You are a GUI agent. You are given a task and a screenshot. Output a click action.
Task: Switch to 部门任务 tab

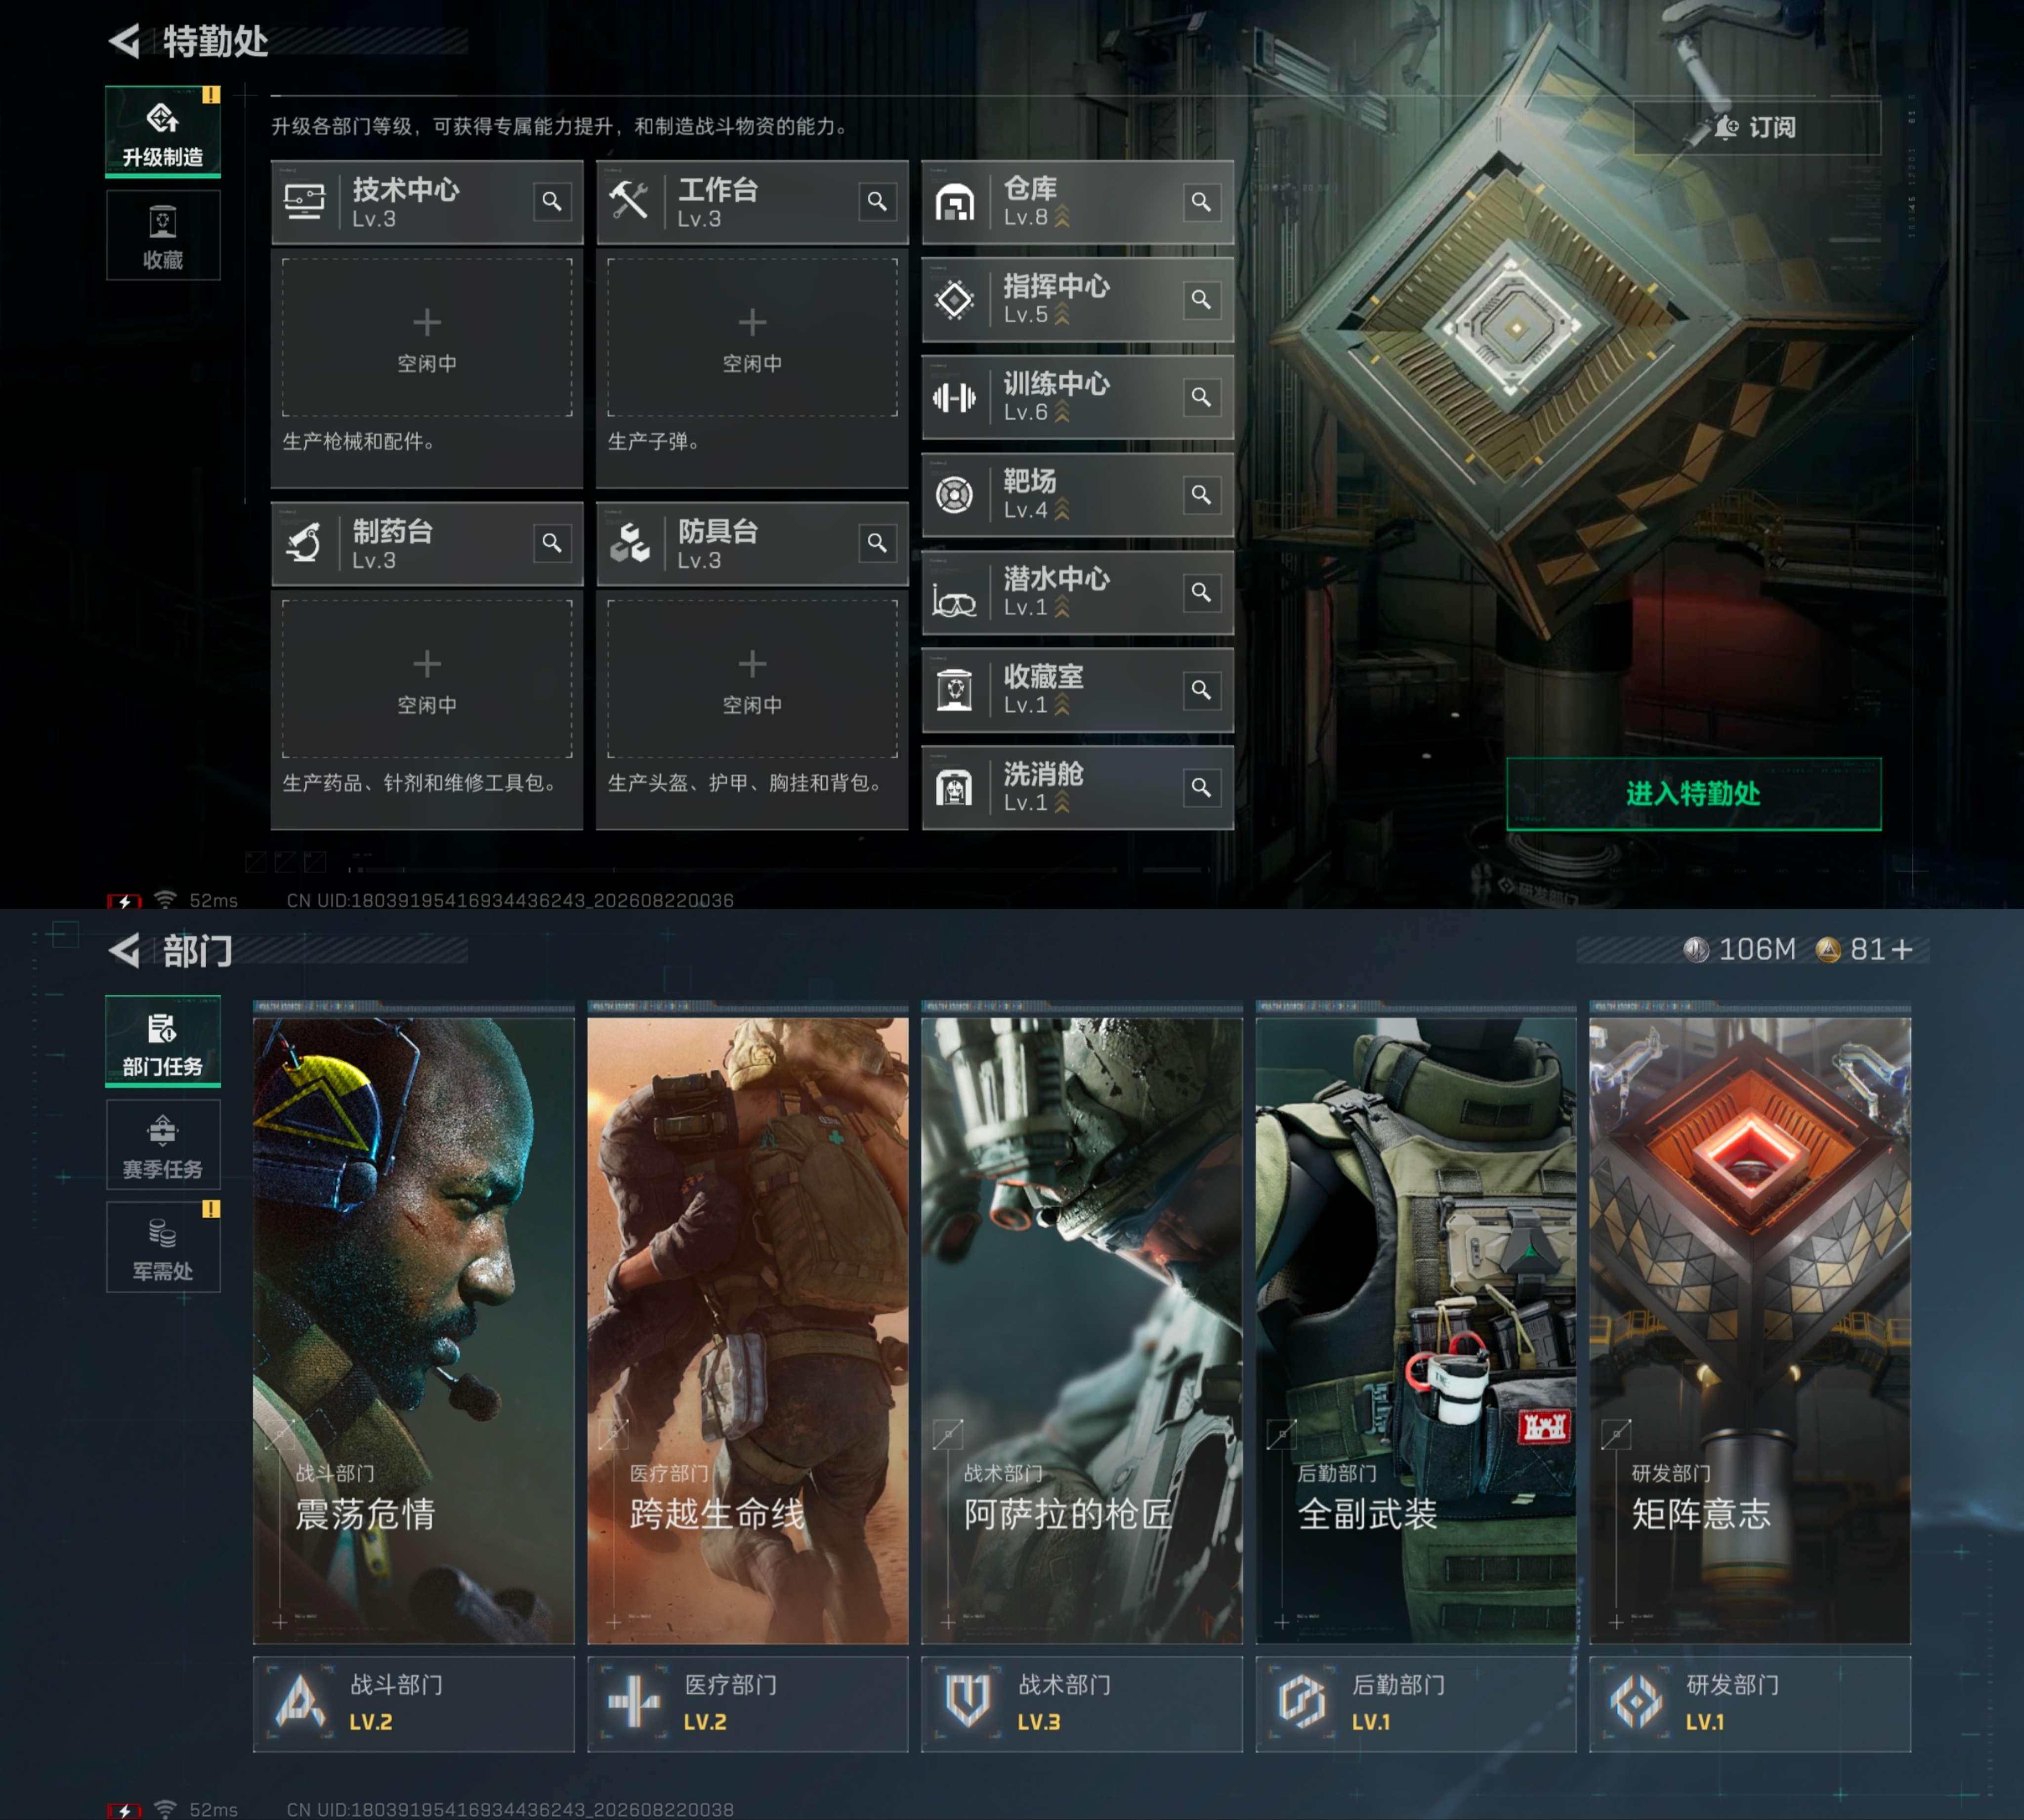coord(163,1041)
